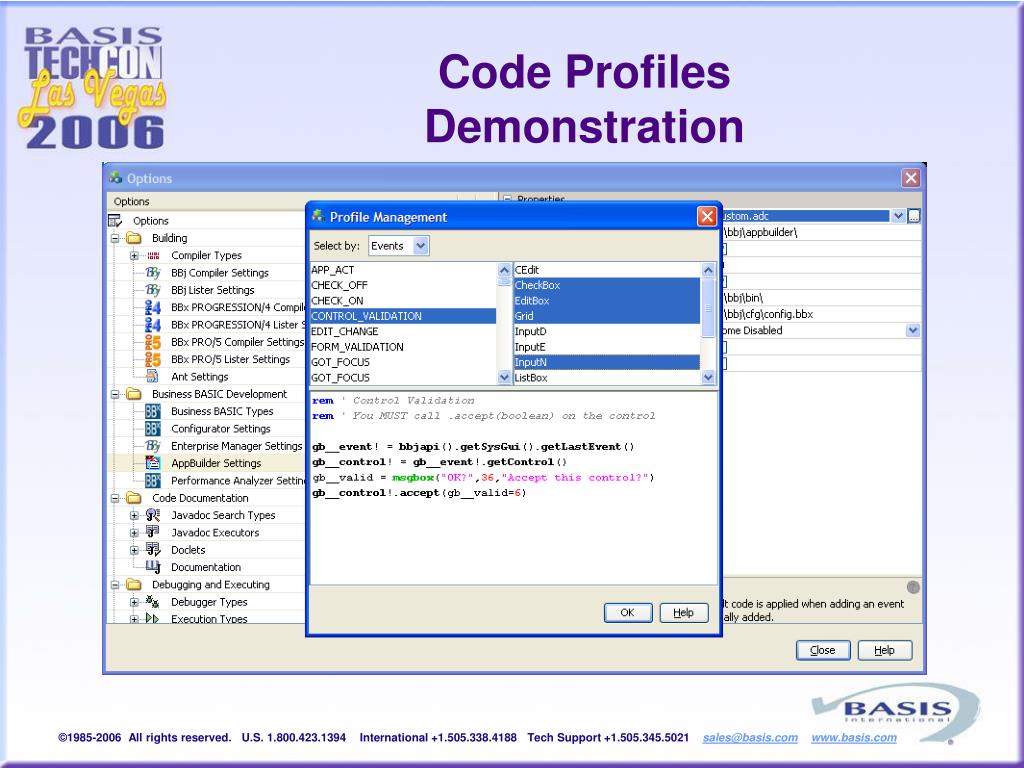This screenshot has width=1024, height=768.
Task: Click the Debugging and Executing folder icon
Action: 134,584
